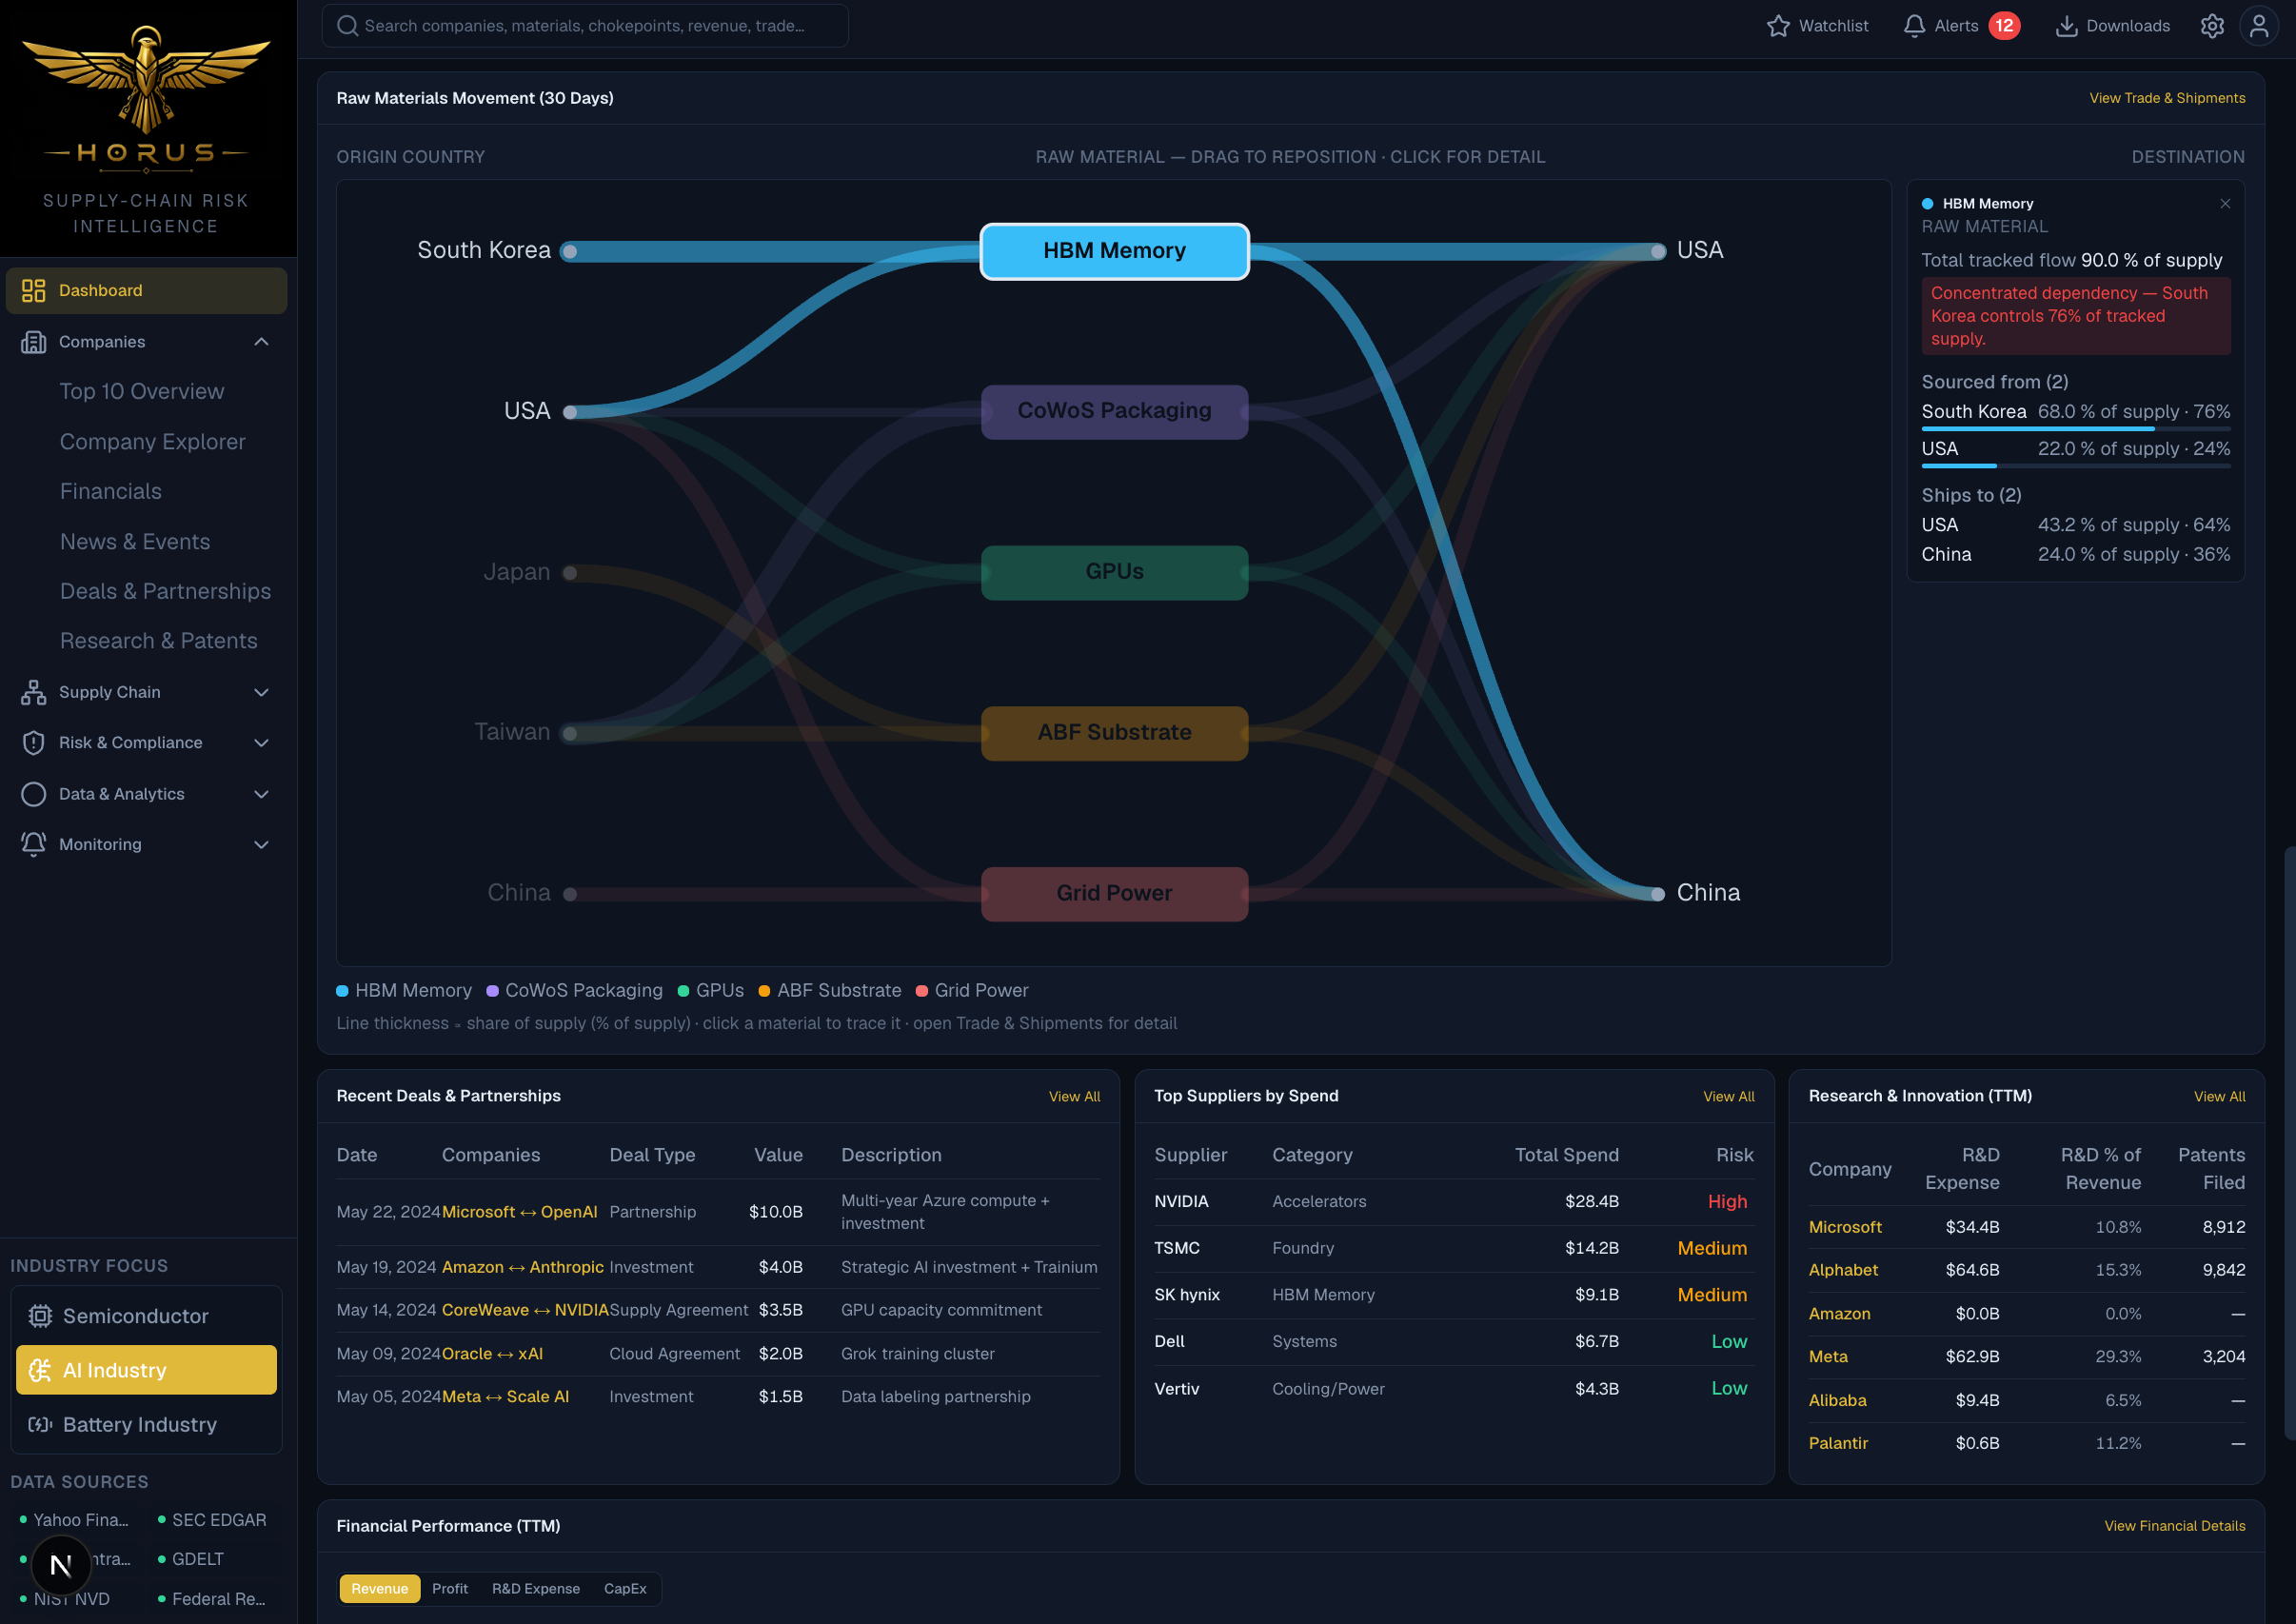This screenshot has height=1624, width=2296.
Task: Expand the Supply Chain chevron
Action: (261, 692)
